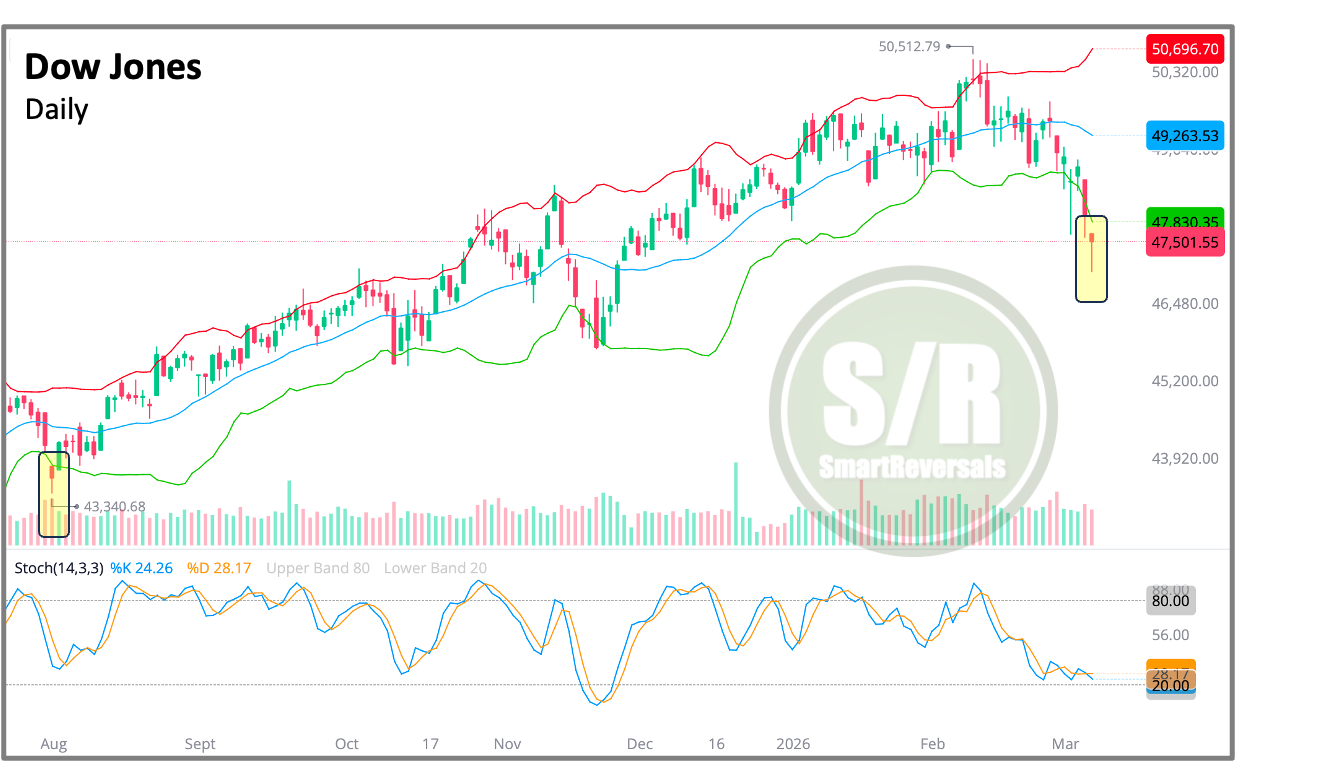The width and height of the screenshot is (1330, 762).
Task: Click the 17 date label after Oct
Action: [430, 744]
